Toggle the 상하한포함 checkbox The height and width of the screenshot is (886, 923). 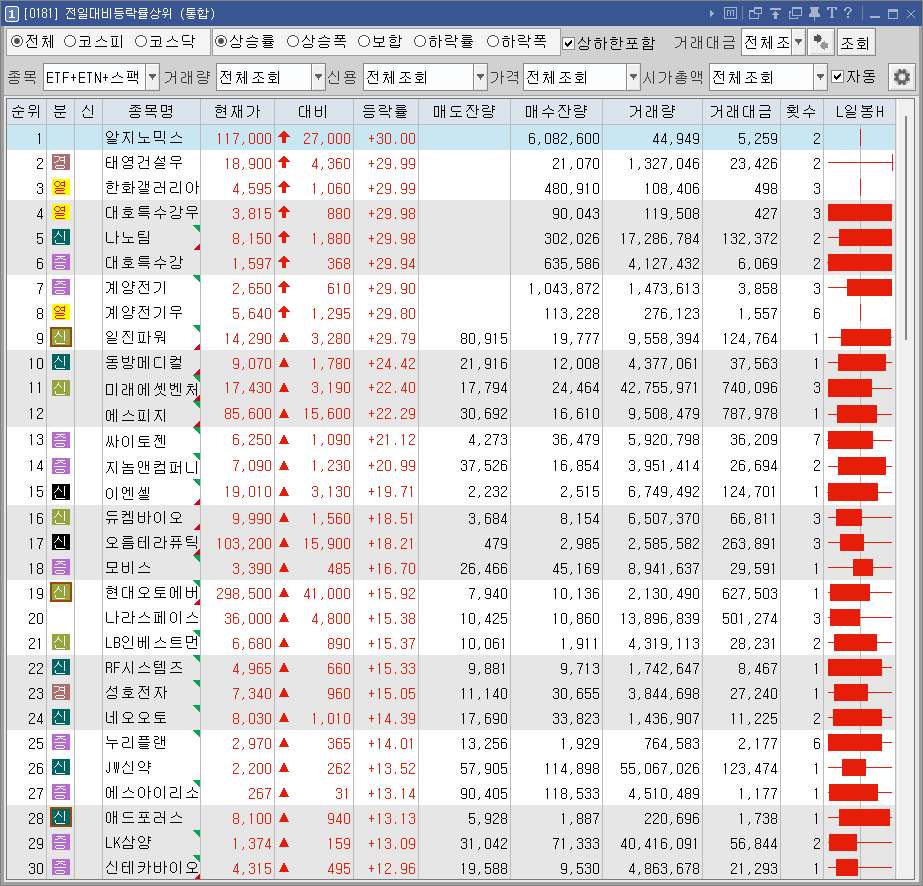point(569,43)
